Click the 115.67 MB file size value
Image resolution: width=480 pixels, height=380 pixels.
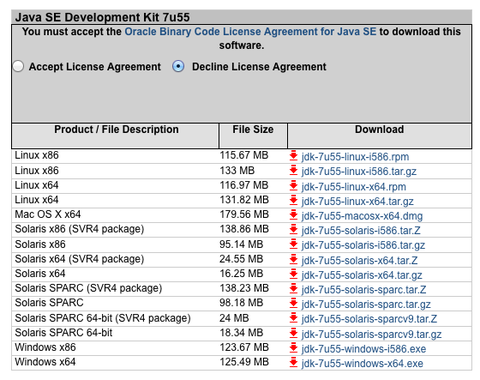244,155
